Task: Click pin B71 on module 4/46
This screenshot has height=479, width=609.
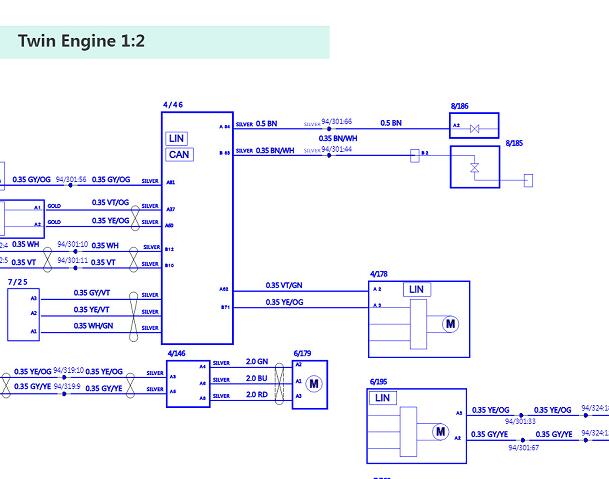Action: click(225, 307)
